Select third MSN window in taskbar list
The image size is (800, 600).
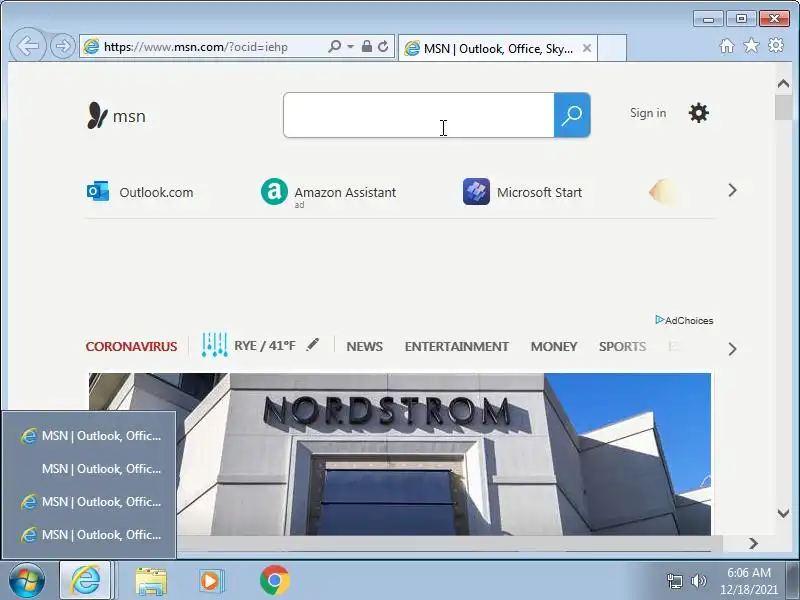point(90,502)
